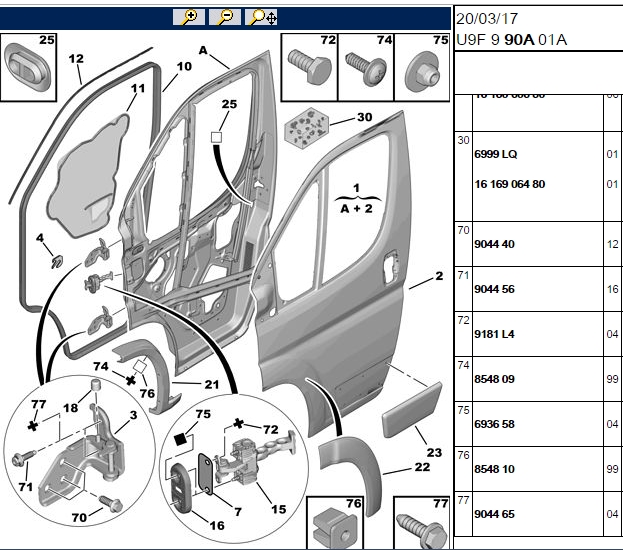Click part number 16 169 064 80
Viewport: 623px width, 550px height.
(x=509, y=184)
